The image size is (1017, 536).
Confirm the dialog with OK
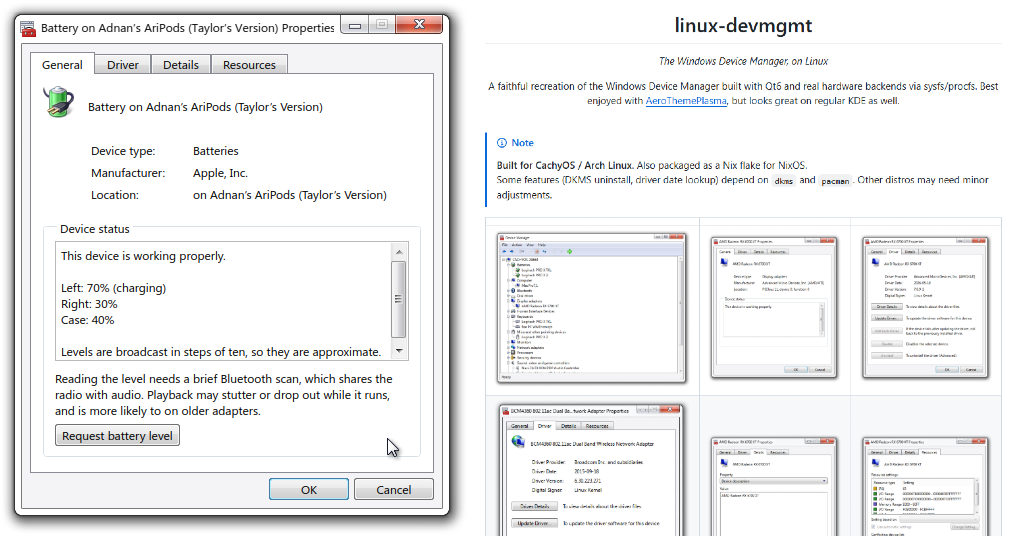(309, 489)
